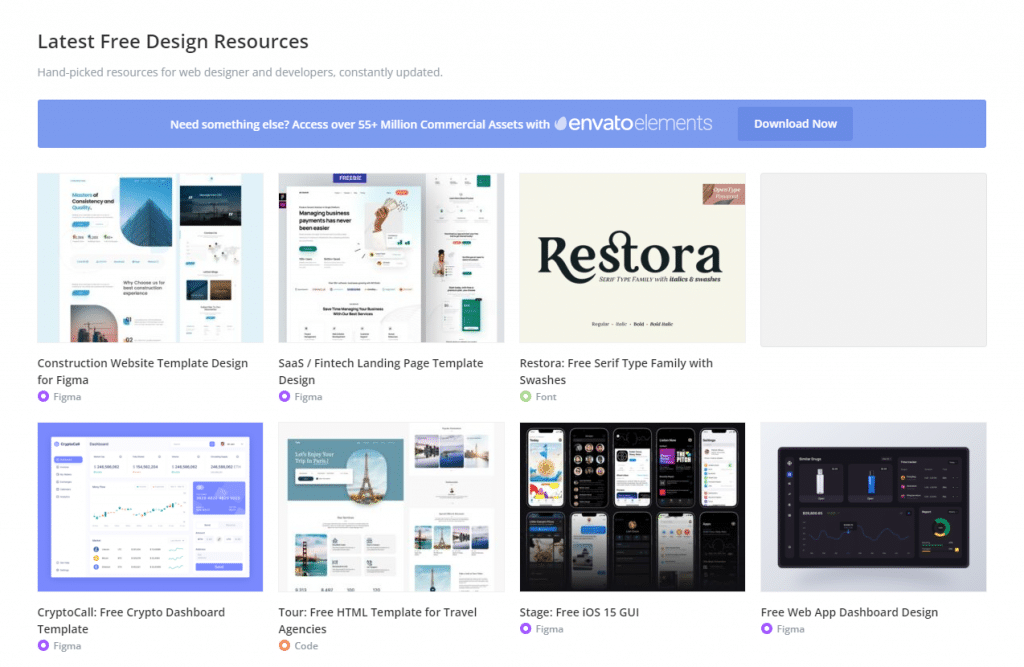Click Figma category icon under CryptoCall
1024x667 pixels.
point(43,645)
